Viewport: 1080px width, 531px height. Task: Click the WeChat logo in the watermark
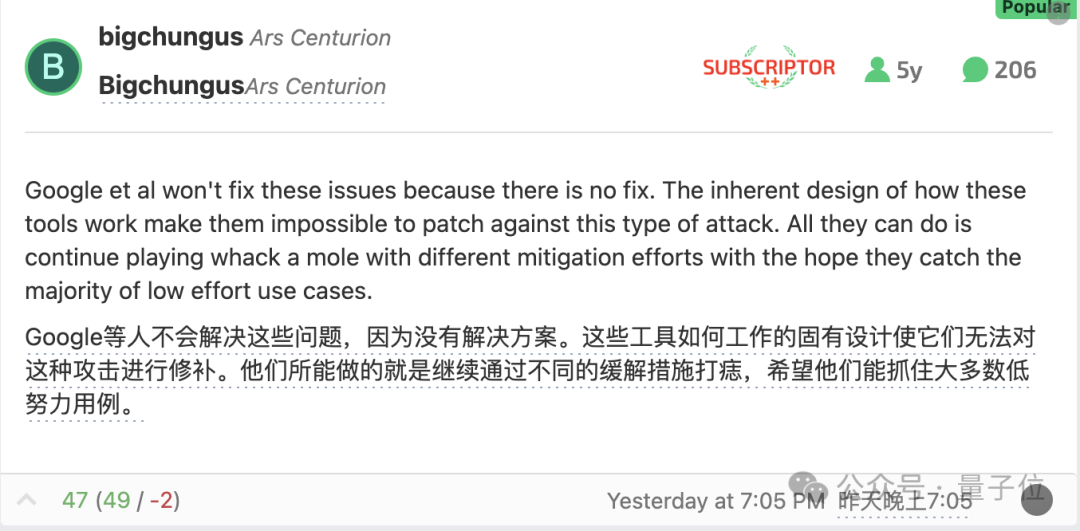click(811, 489)
